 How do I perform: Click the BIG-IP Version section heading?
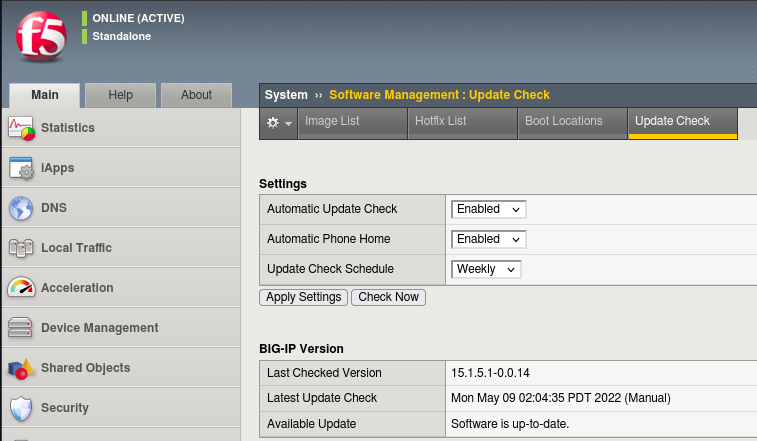pos(301,349)
